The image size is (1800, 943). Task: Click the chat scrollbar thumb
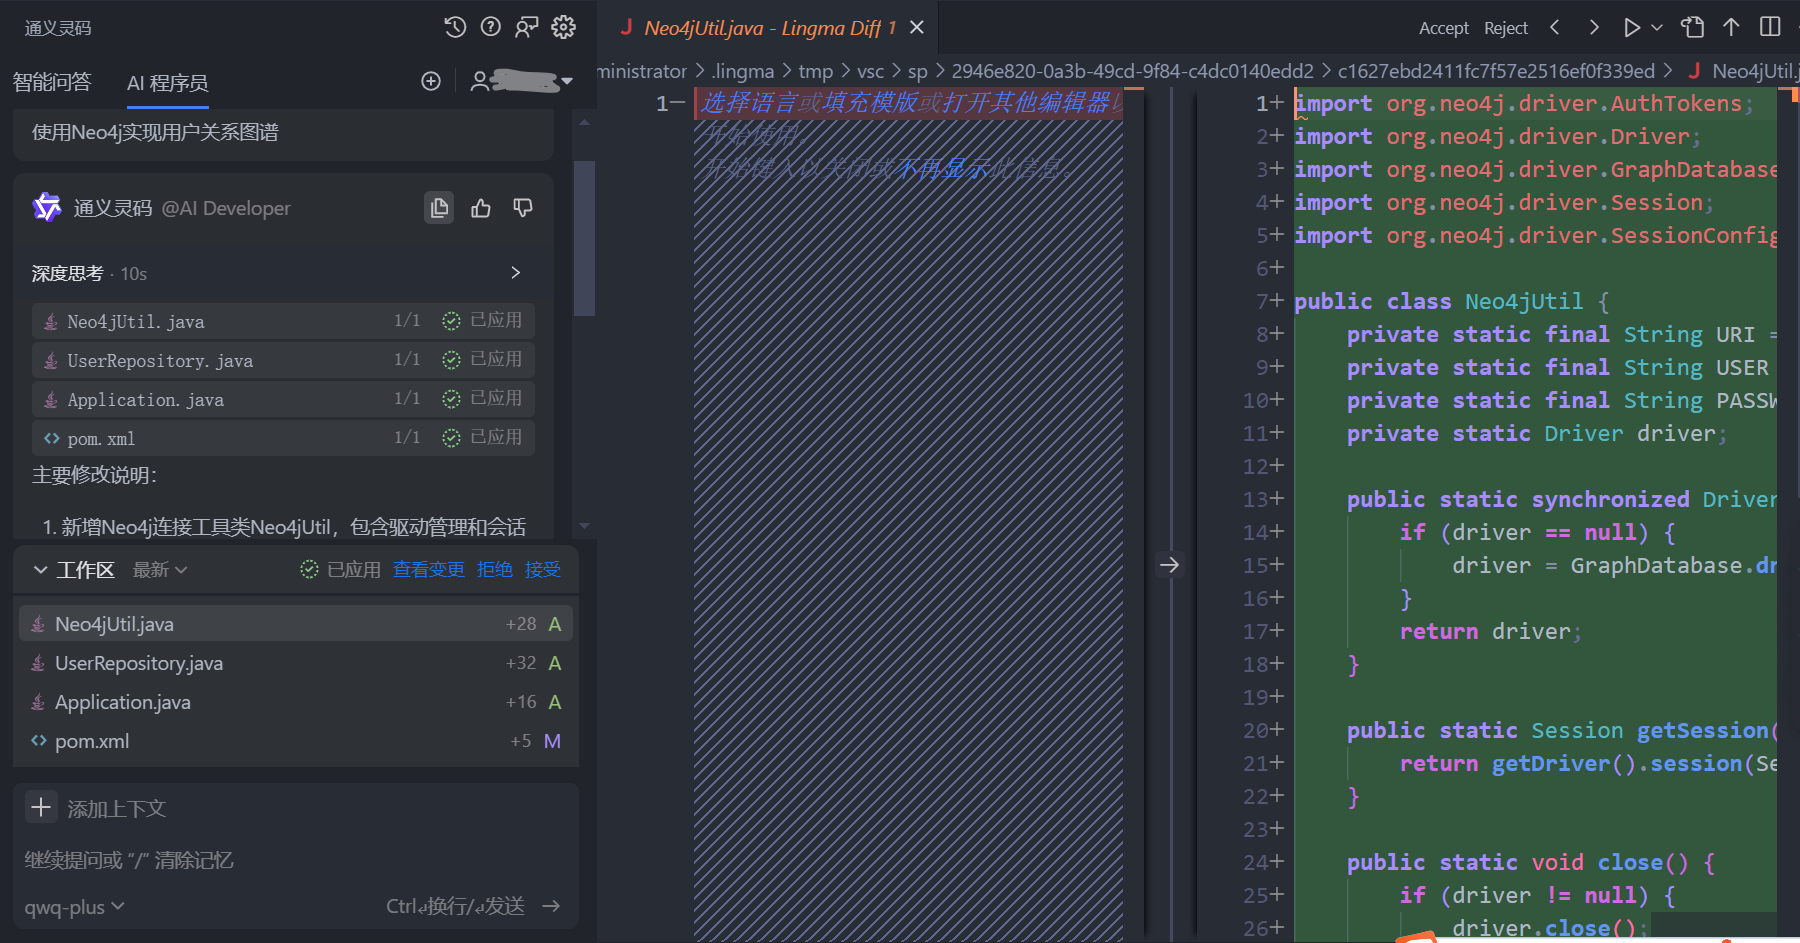click(585, 238)
